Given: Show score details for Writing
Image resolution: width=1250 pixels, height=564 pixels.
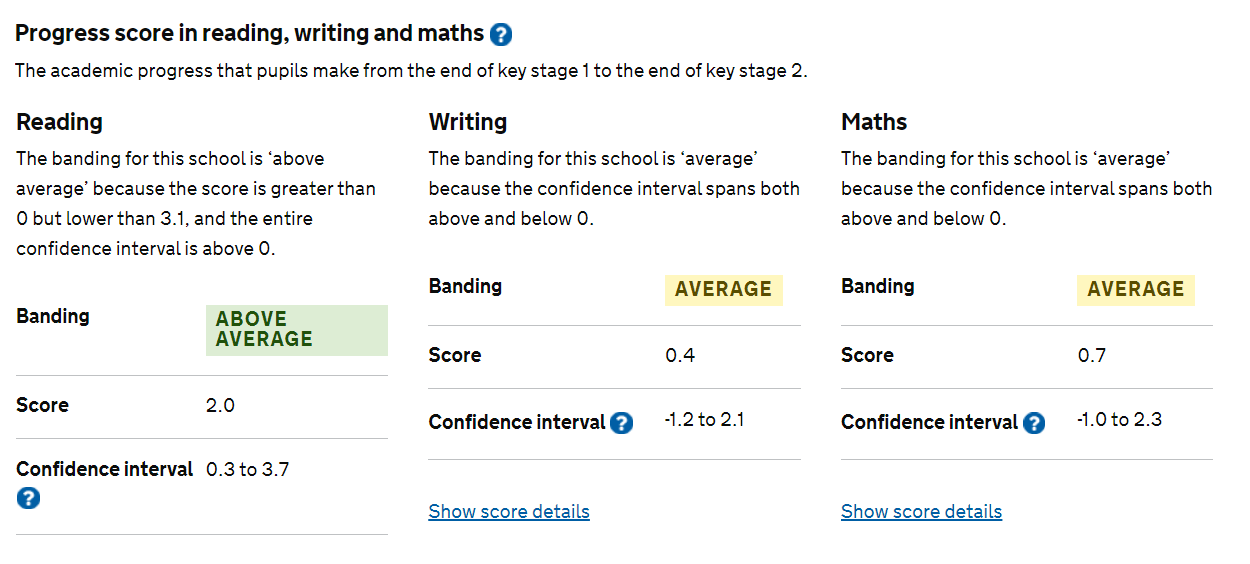Looking at the screenshot, I should tap(509, 511).
